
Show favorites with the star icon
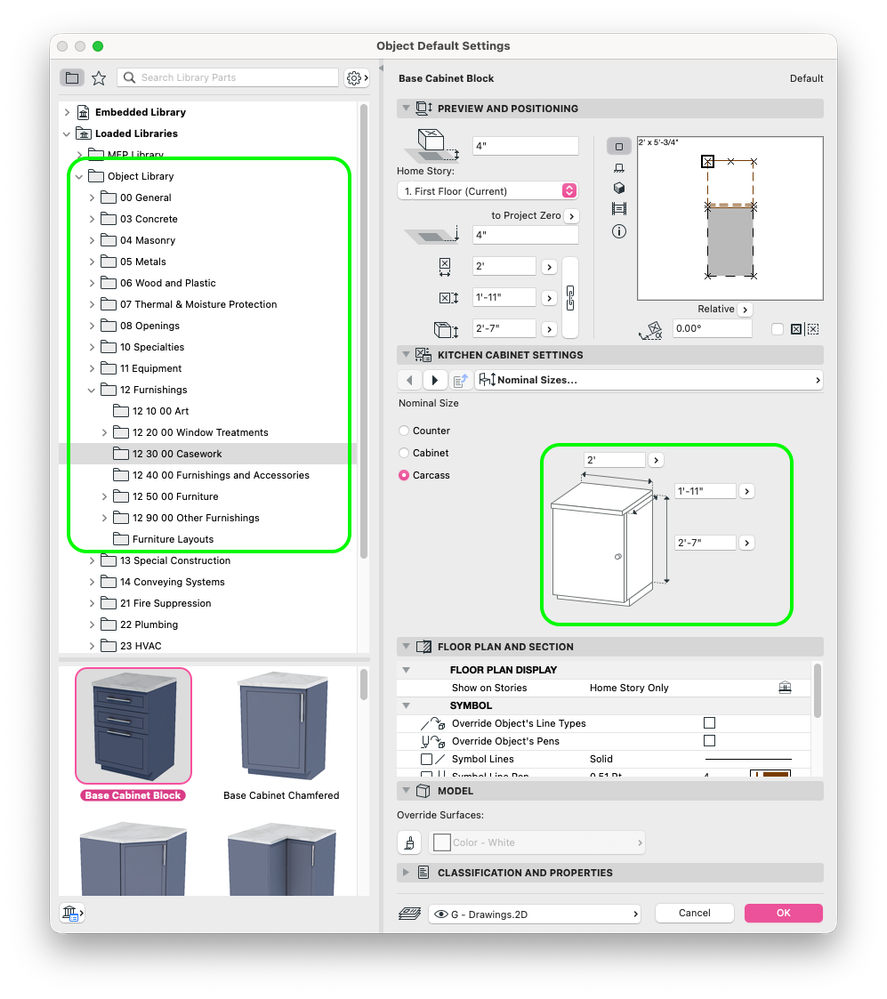coord(99,78)
